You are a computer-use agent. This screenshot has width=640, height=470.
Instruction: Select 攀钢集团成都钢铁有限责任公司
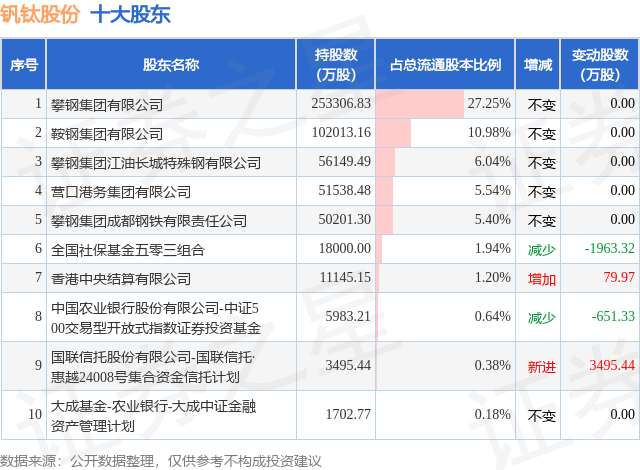point(149,221)
